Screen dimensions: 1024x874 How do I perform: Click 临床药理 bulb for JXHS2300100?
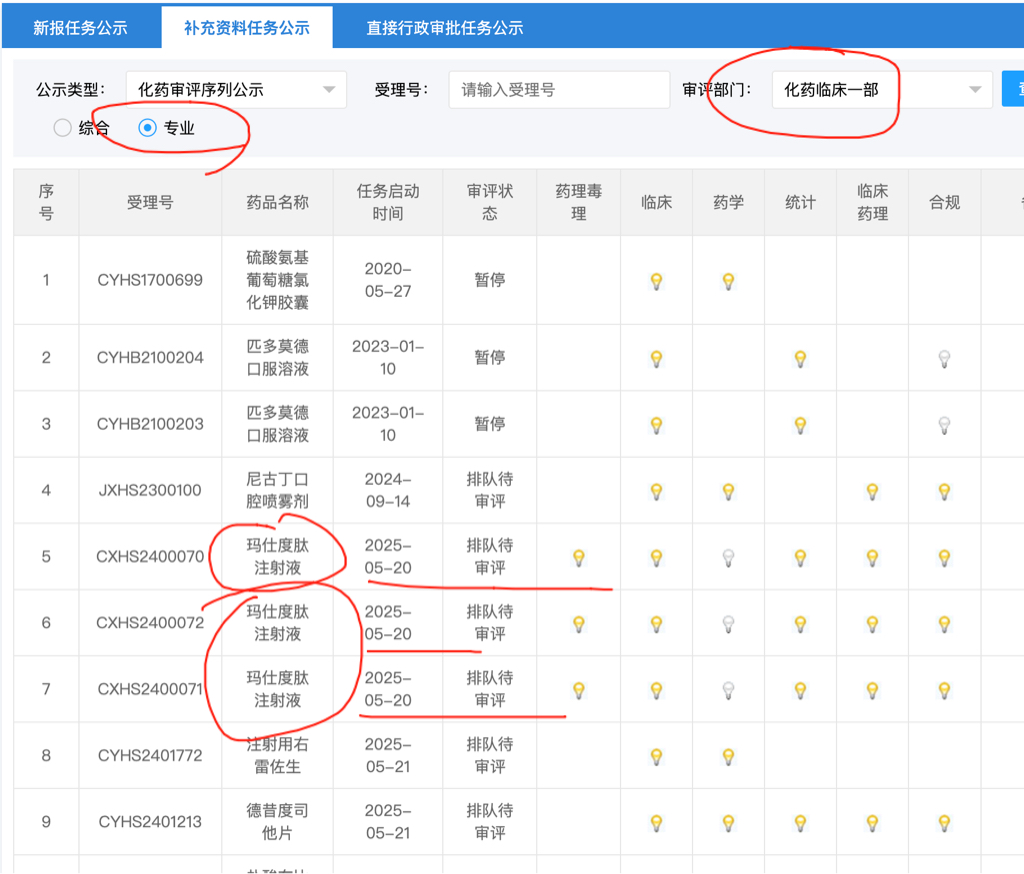coord(872,491)
